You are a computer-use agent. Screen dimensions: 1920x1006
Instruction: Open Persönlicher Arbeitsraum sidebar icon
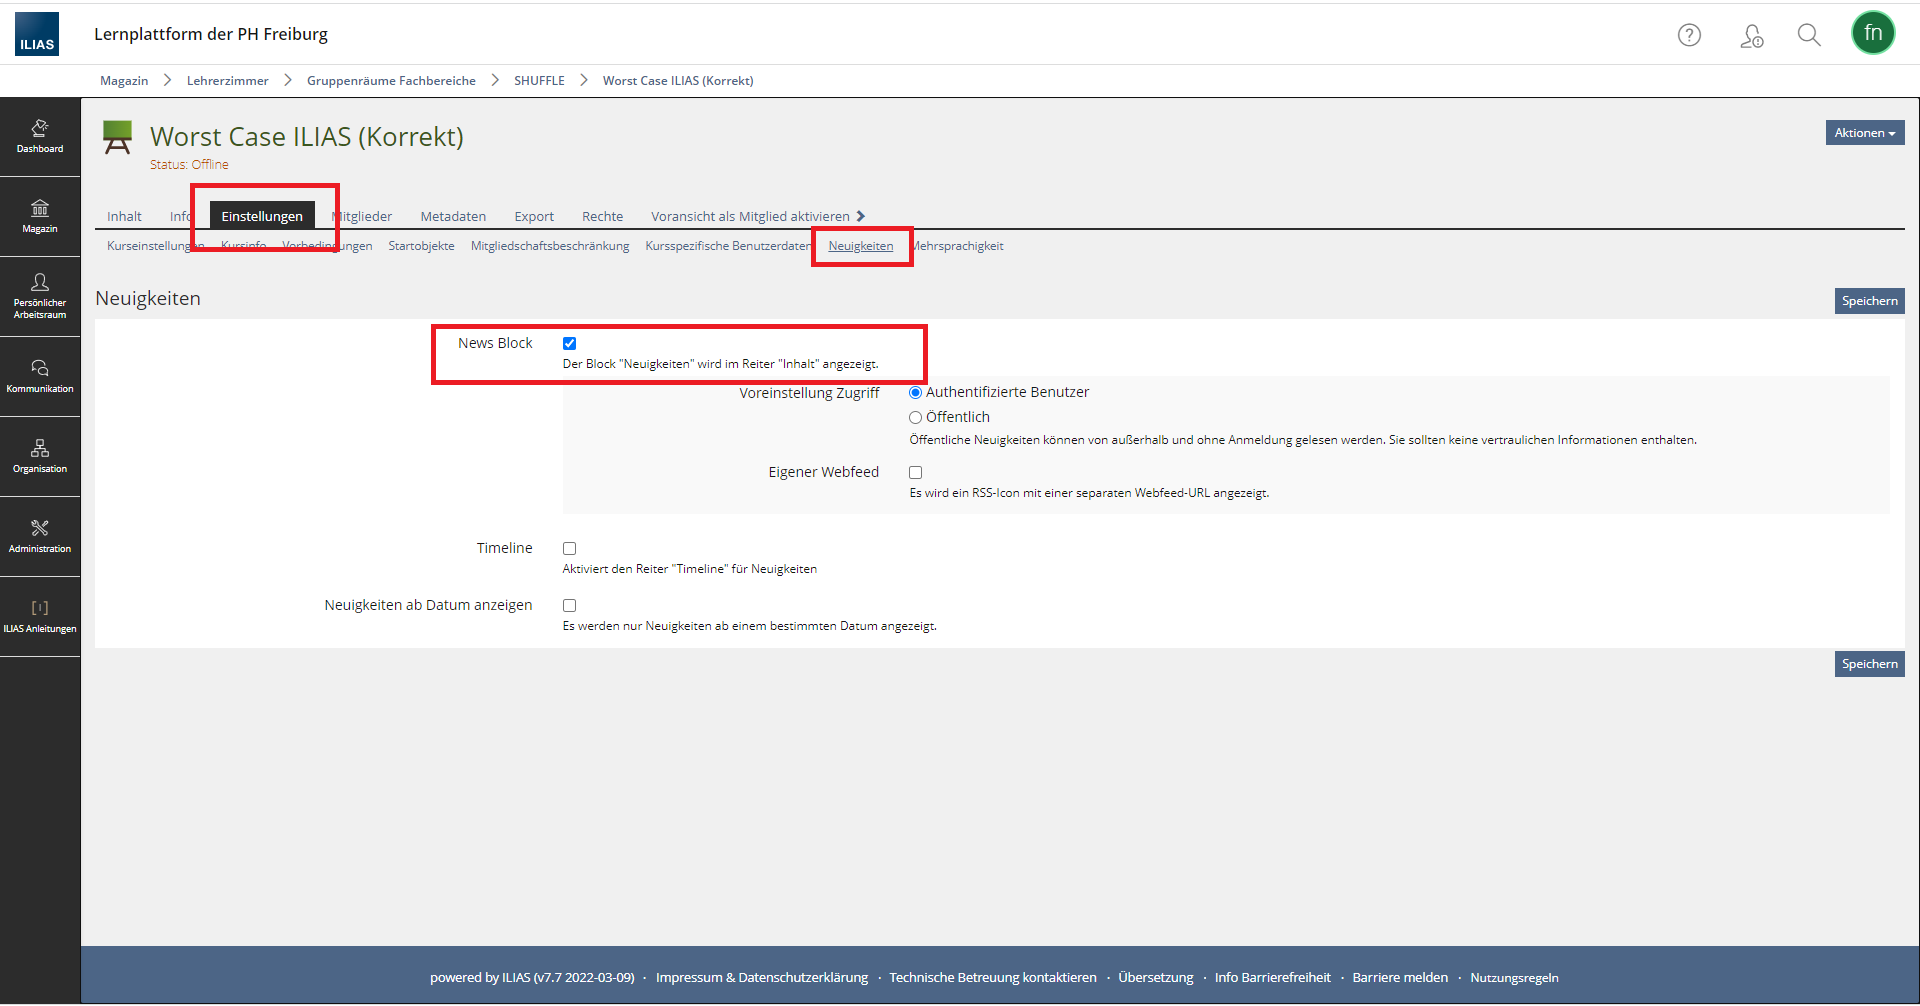pyautogui.click(x=40, y=296)
